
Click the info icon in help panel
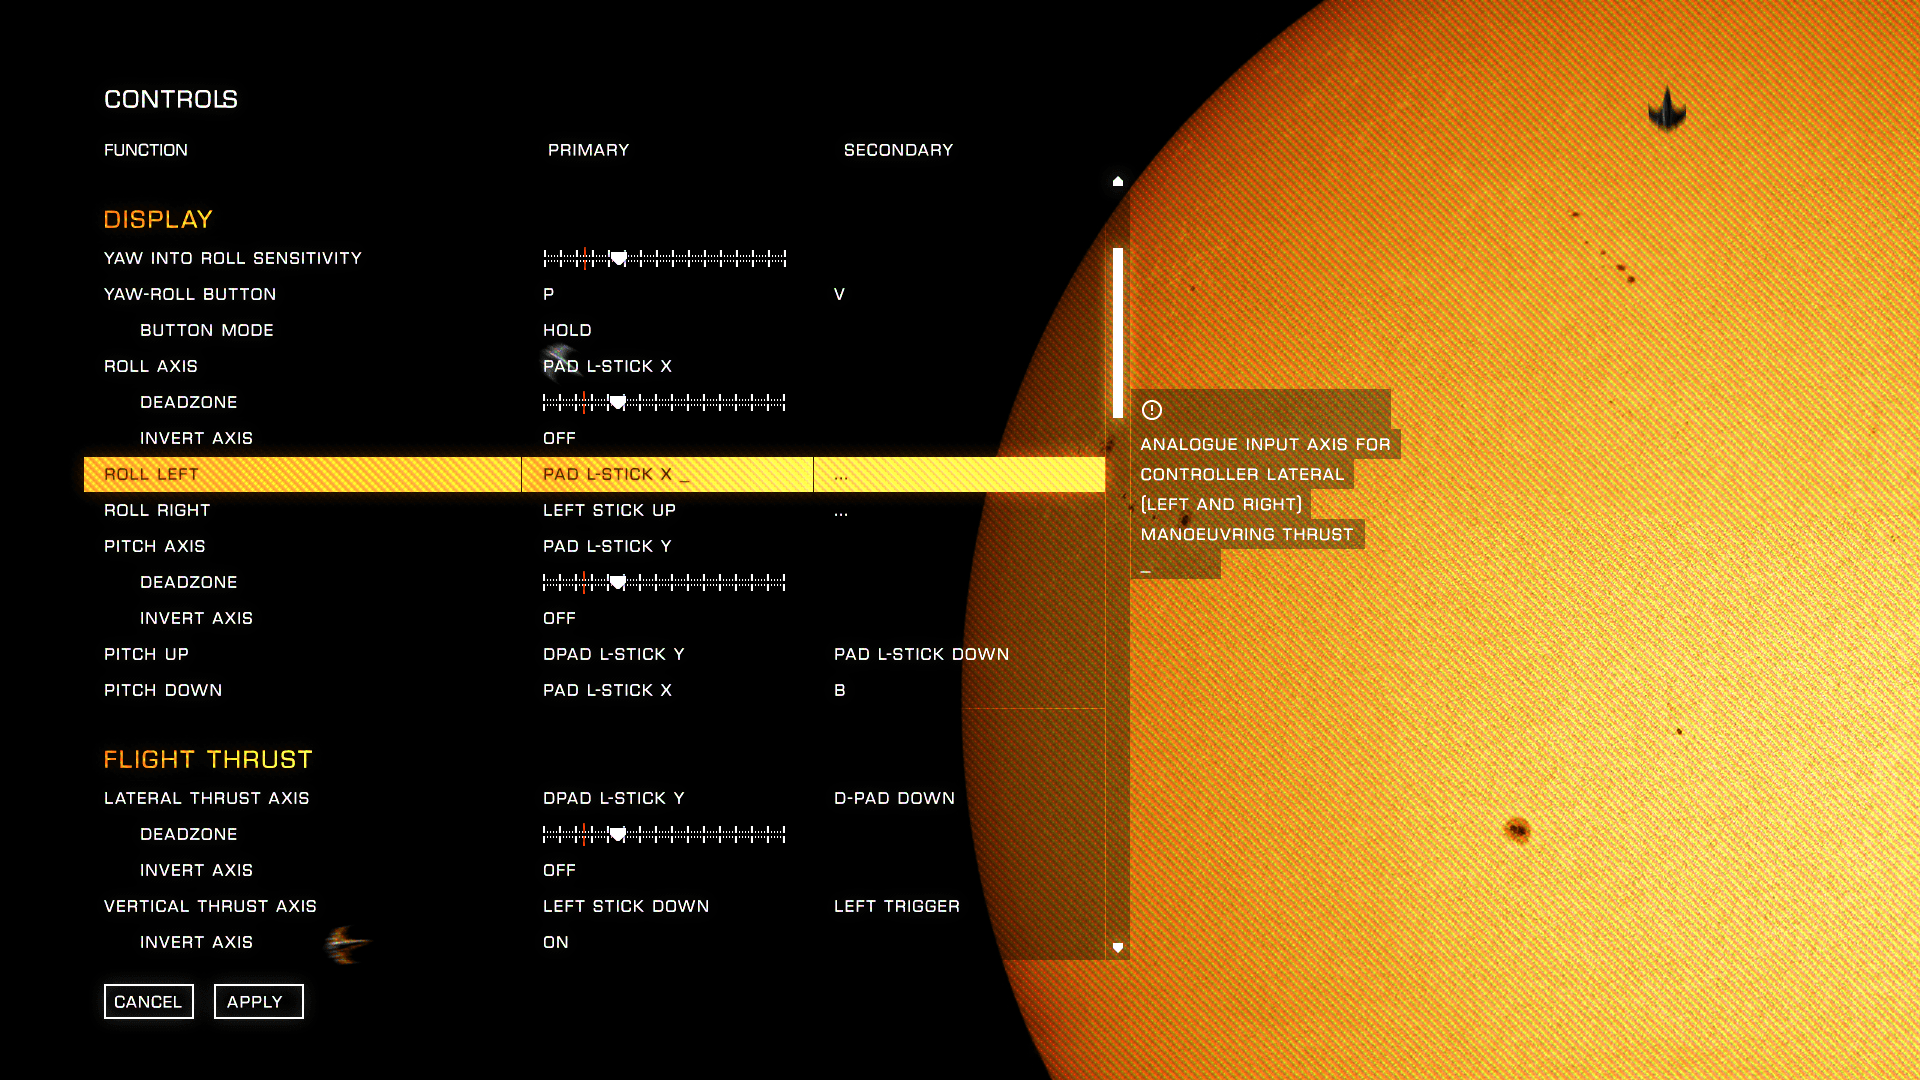pyautogui.click(x=1152, y=410)
